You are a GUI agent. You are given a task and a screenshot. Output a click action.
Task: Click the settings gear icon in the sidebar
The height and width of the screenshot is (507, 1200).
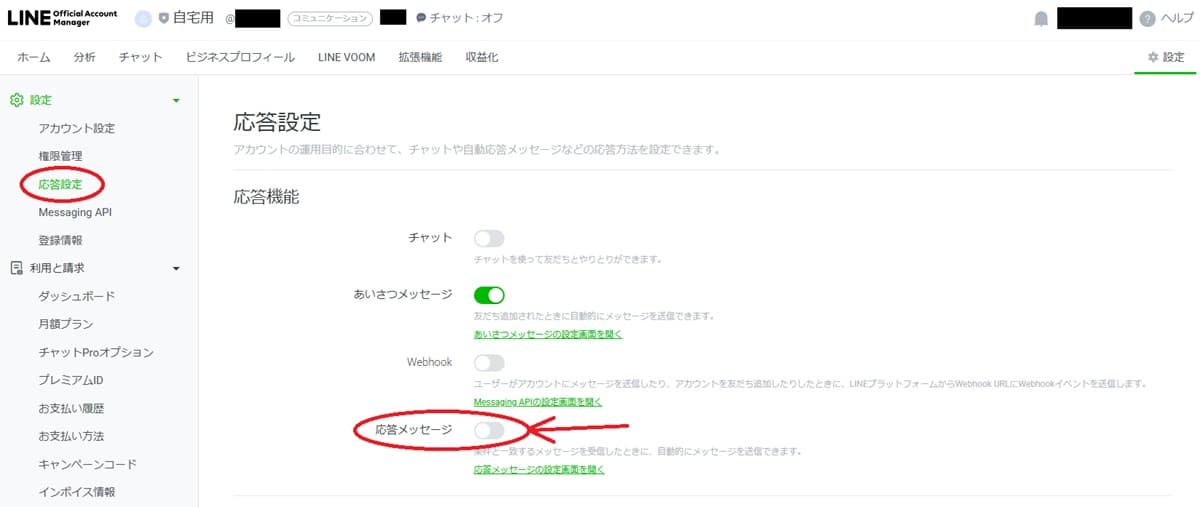(16, 100)
